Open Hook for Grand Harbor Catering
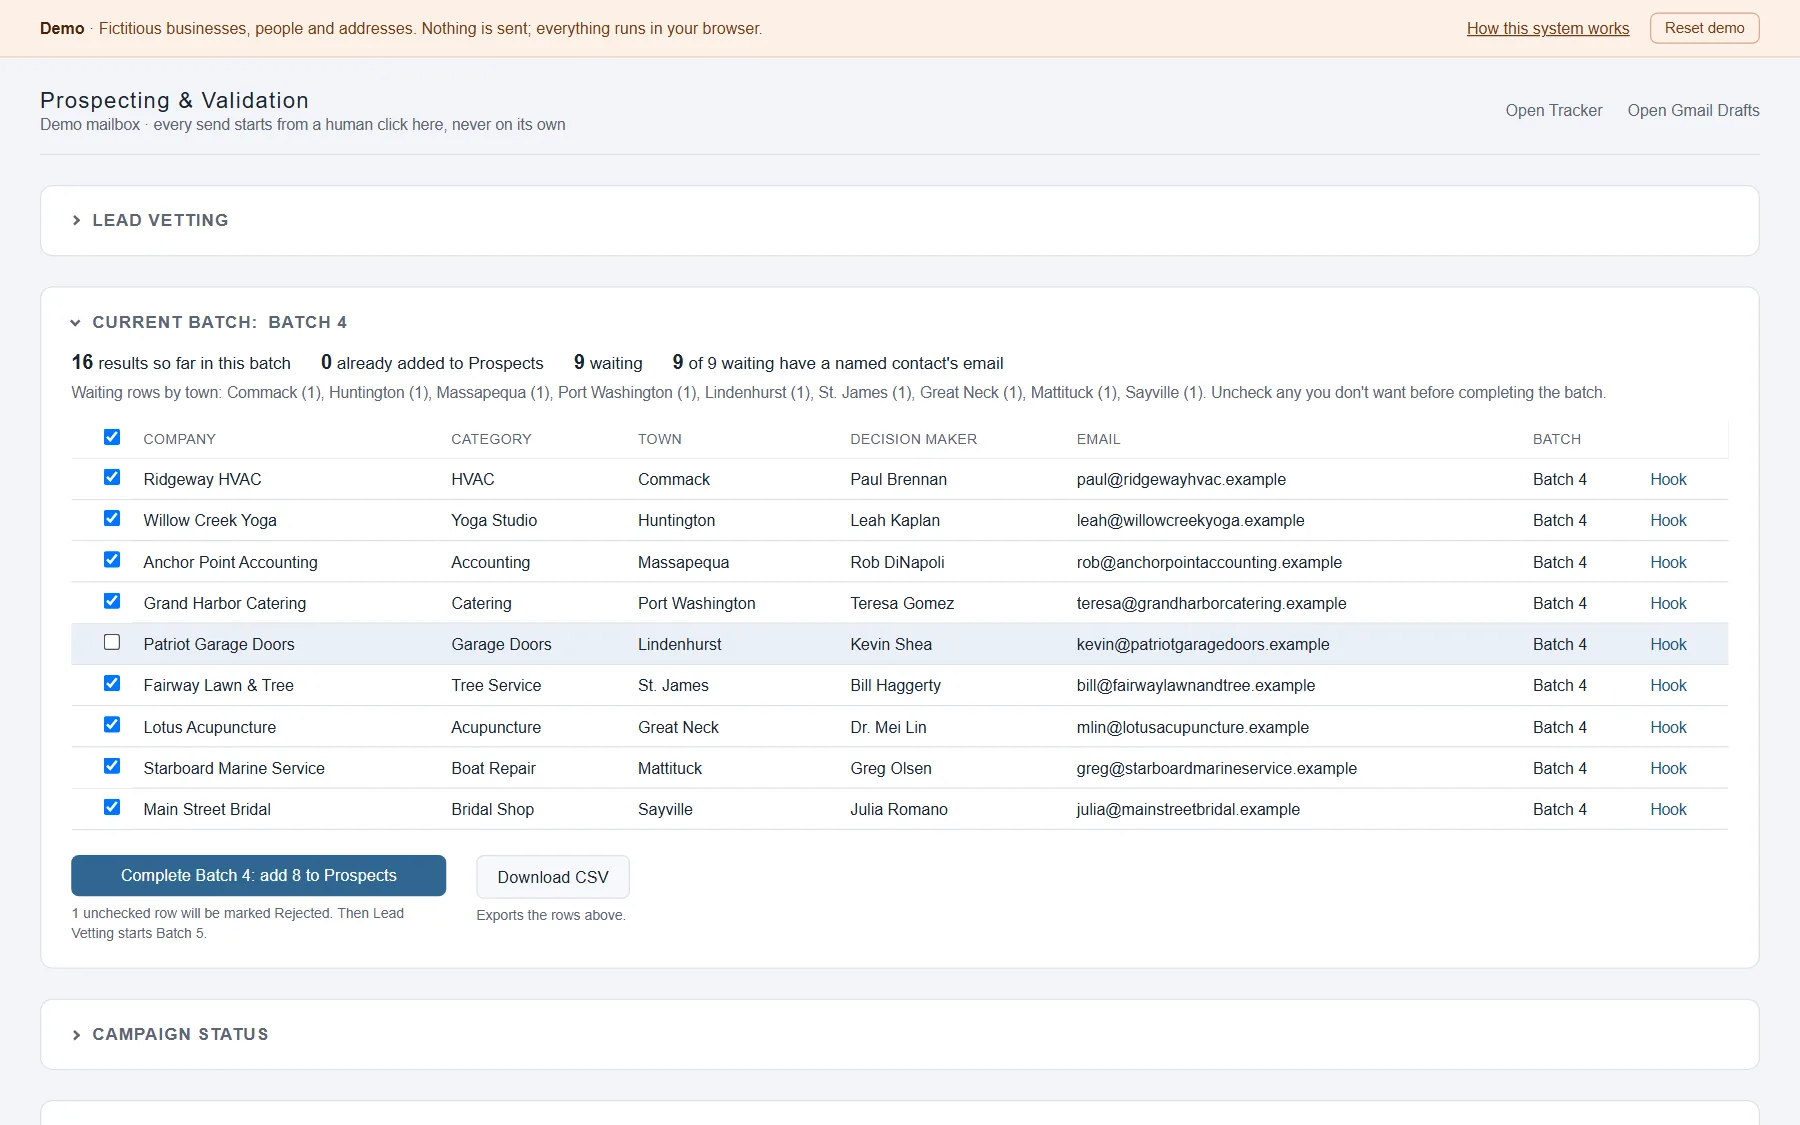This screenshot has height=1125, width=1800. tap(1668, 603)
